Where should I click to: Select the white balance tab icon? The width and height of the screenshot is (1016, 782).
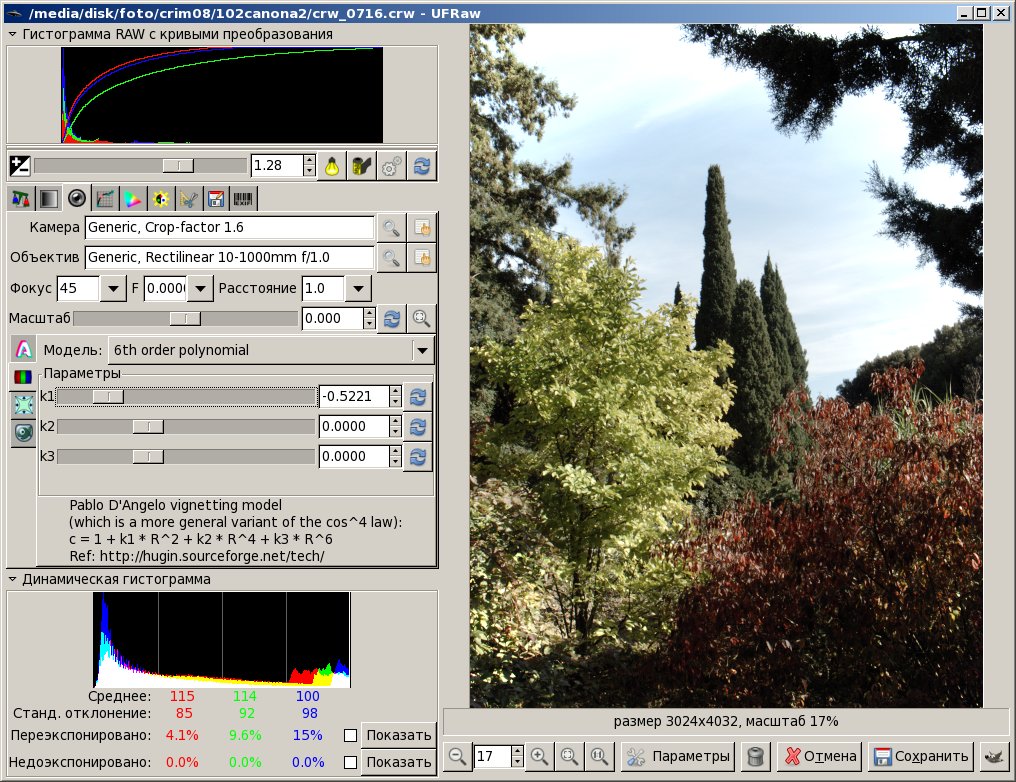pyautogui.click(x=21, y=199)
